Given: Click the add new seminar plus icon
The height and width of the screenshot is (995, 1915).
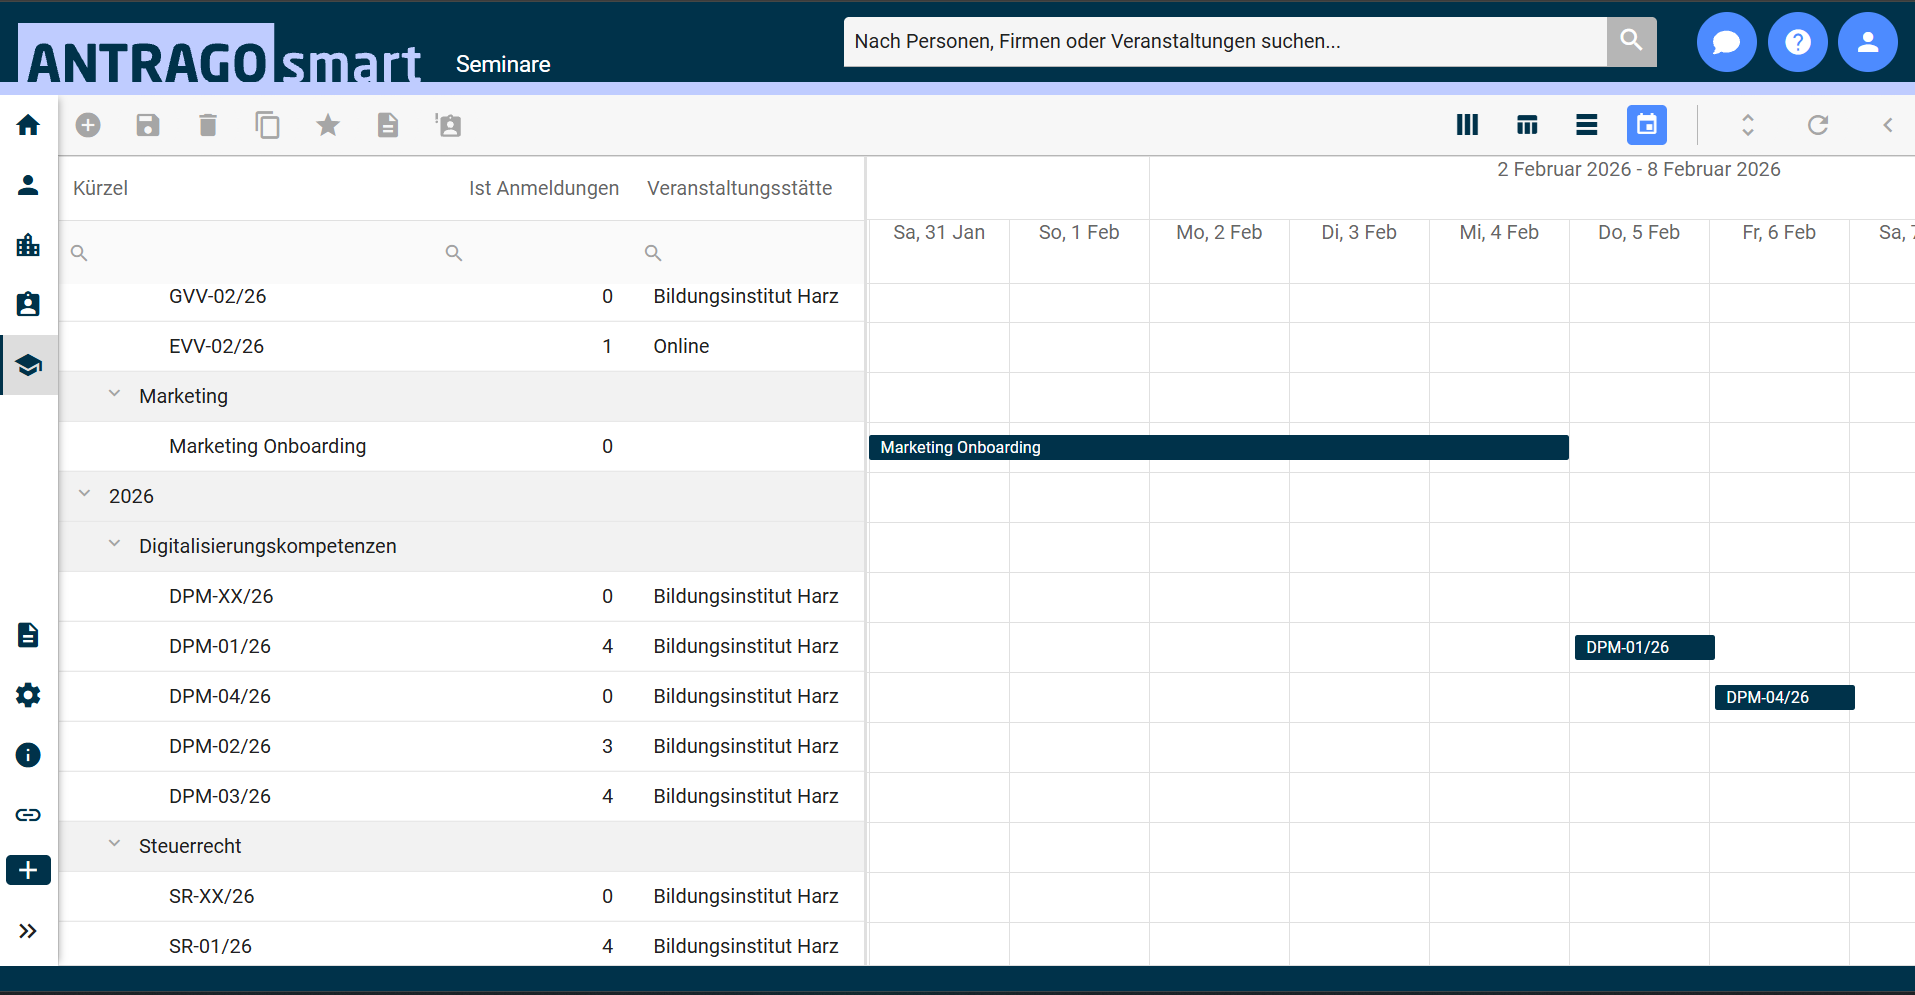Looking at the screenshot, I should click(88, 125).
